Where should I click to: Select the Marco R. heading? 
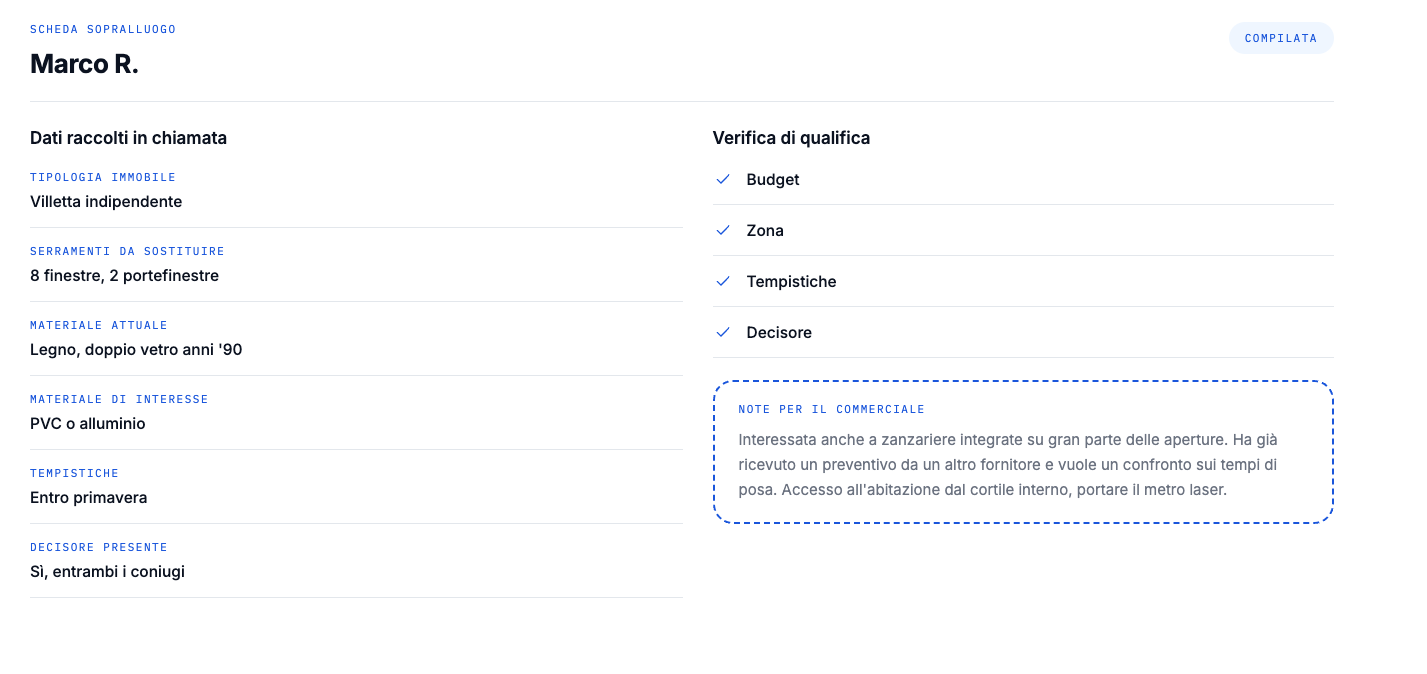(84, 64)
